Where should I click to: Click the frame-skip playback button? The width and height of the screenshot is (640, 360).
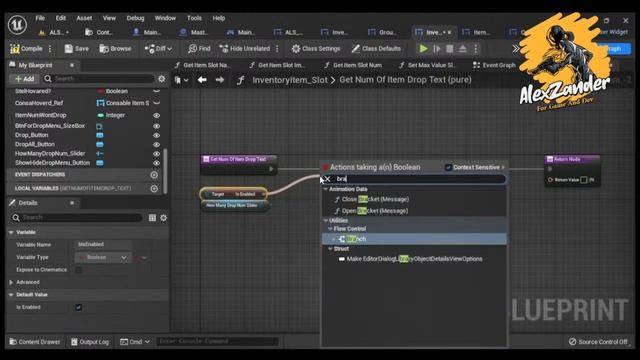tap(437, 49)
